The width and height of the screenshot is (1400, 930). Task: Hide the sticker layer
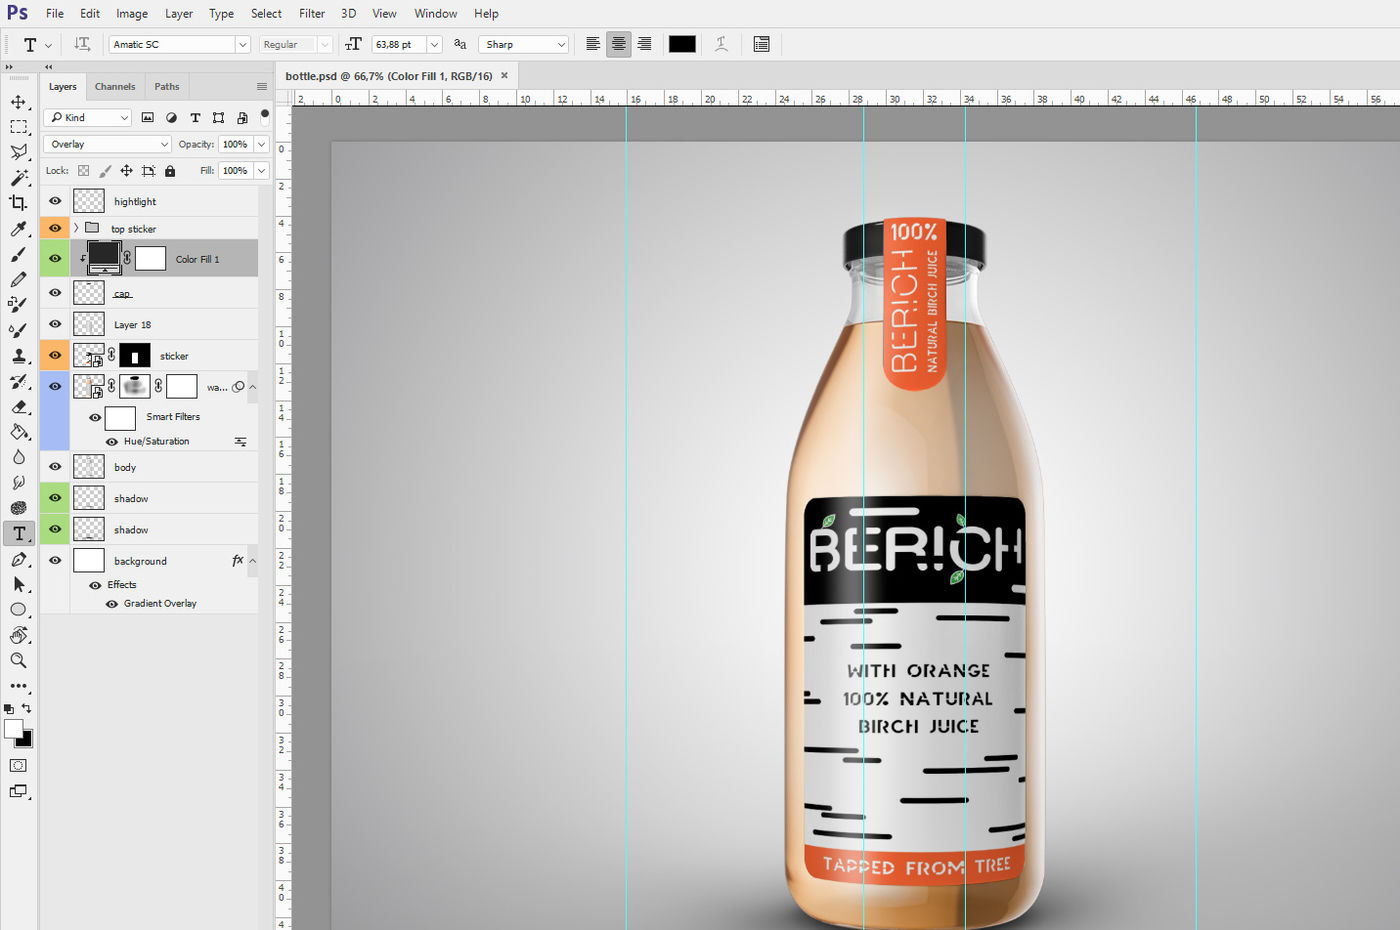pos(55,355)
